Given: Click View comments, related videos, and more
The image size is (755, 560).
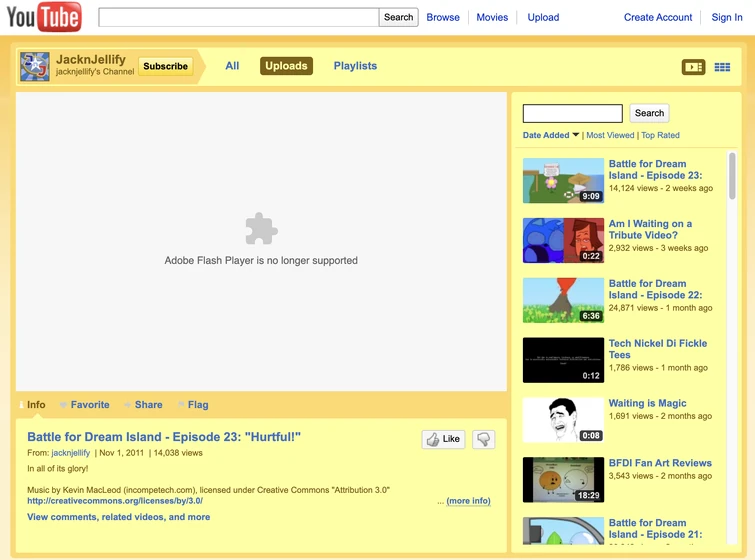Looking at the screenshot, I should pos(118,517).
